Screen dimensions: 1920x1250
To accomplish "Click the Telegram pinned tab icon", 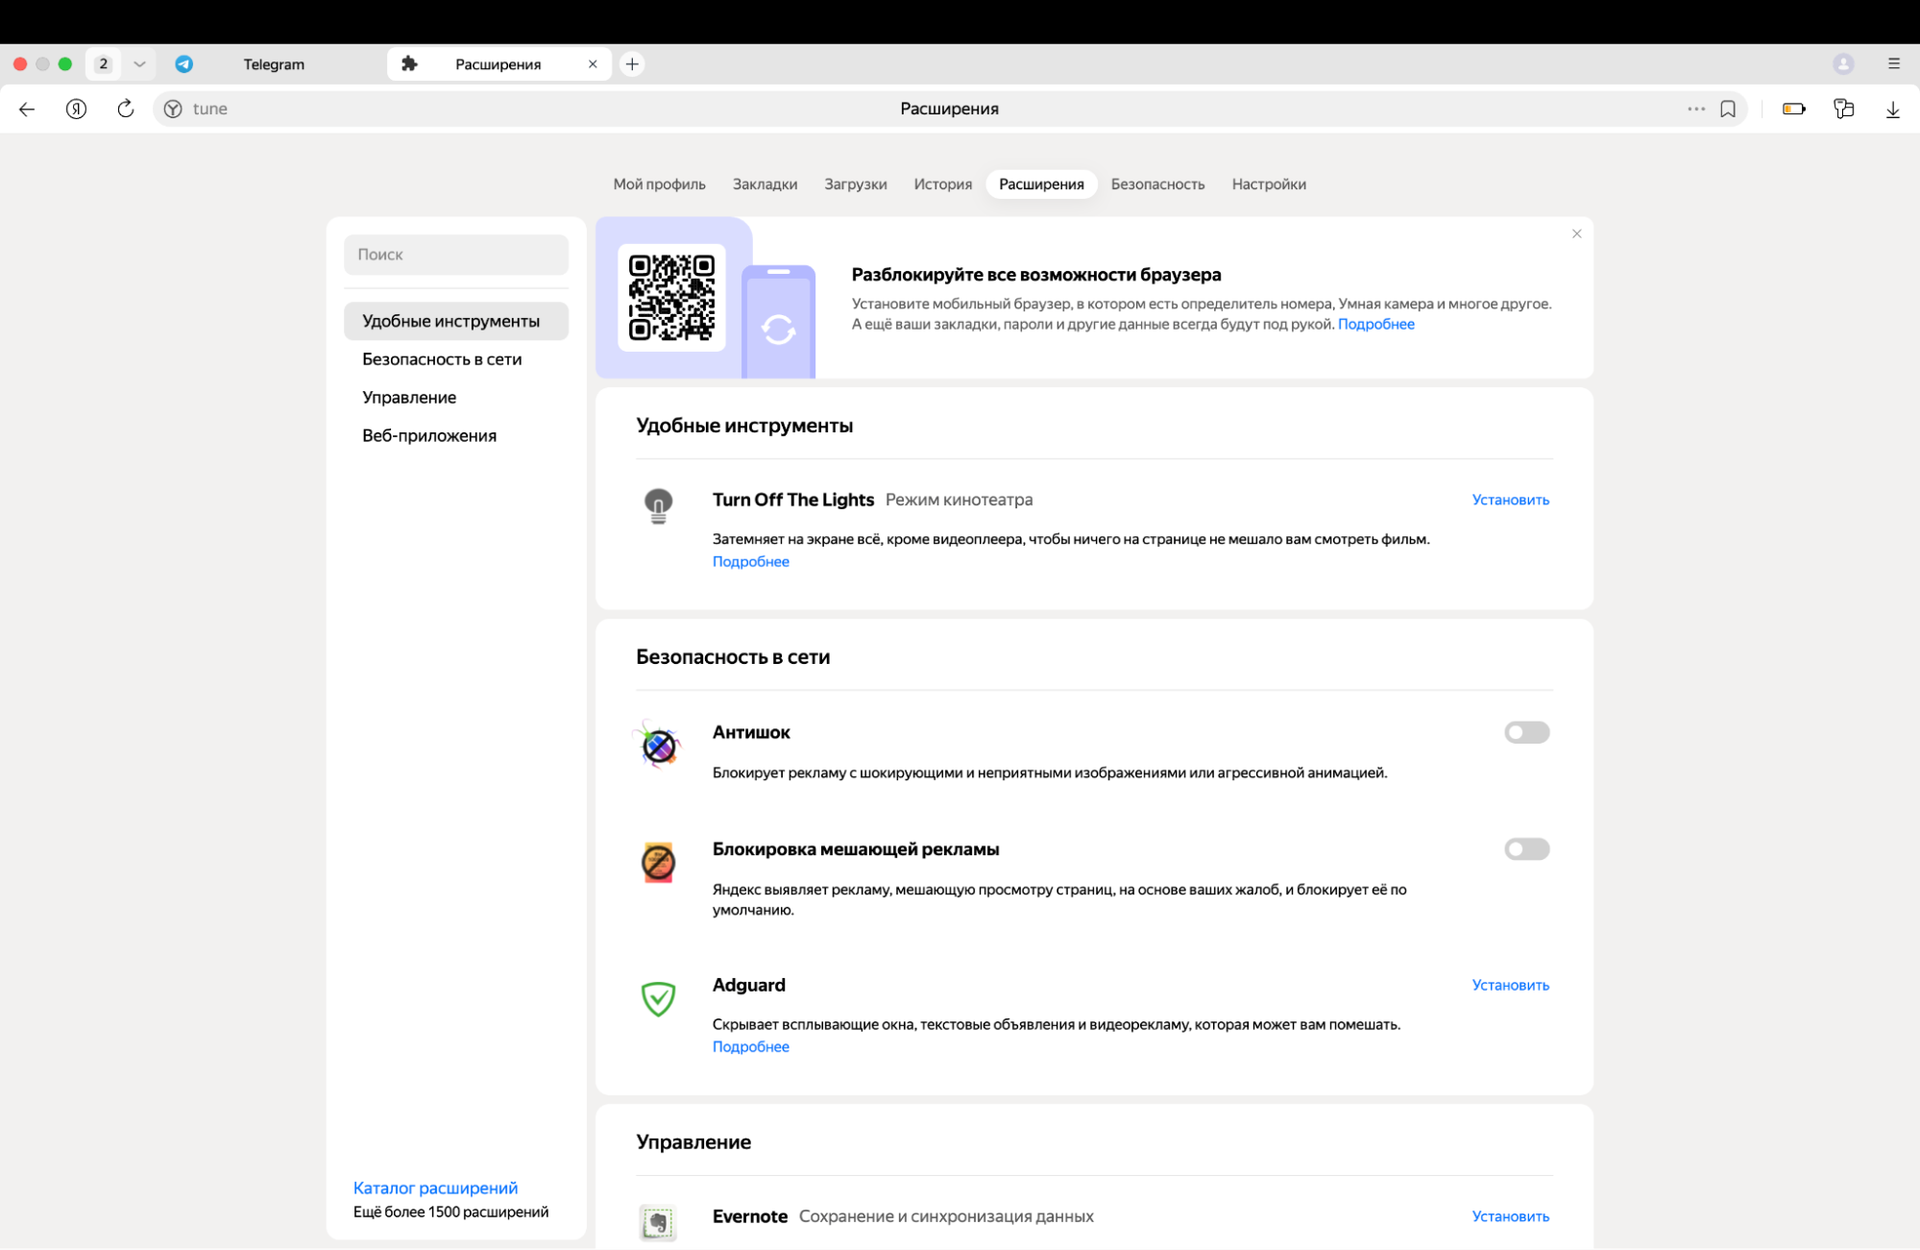I will tap(184, 64).
